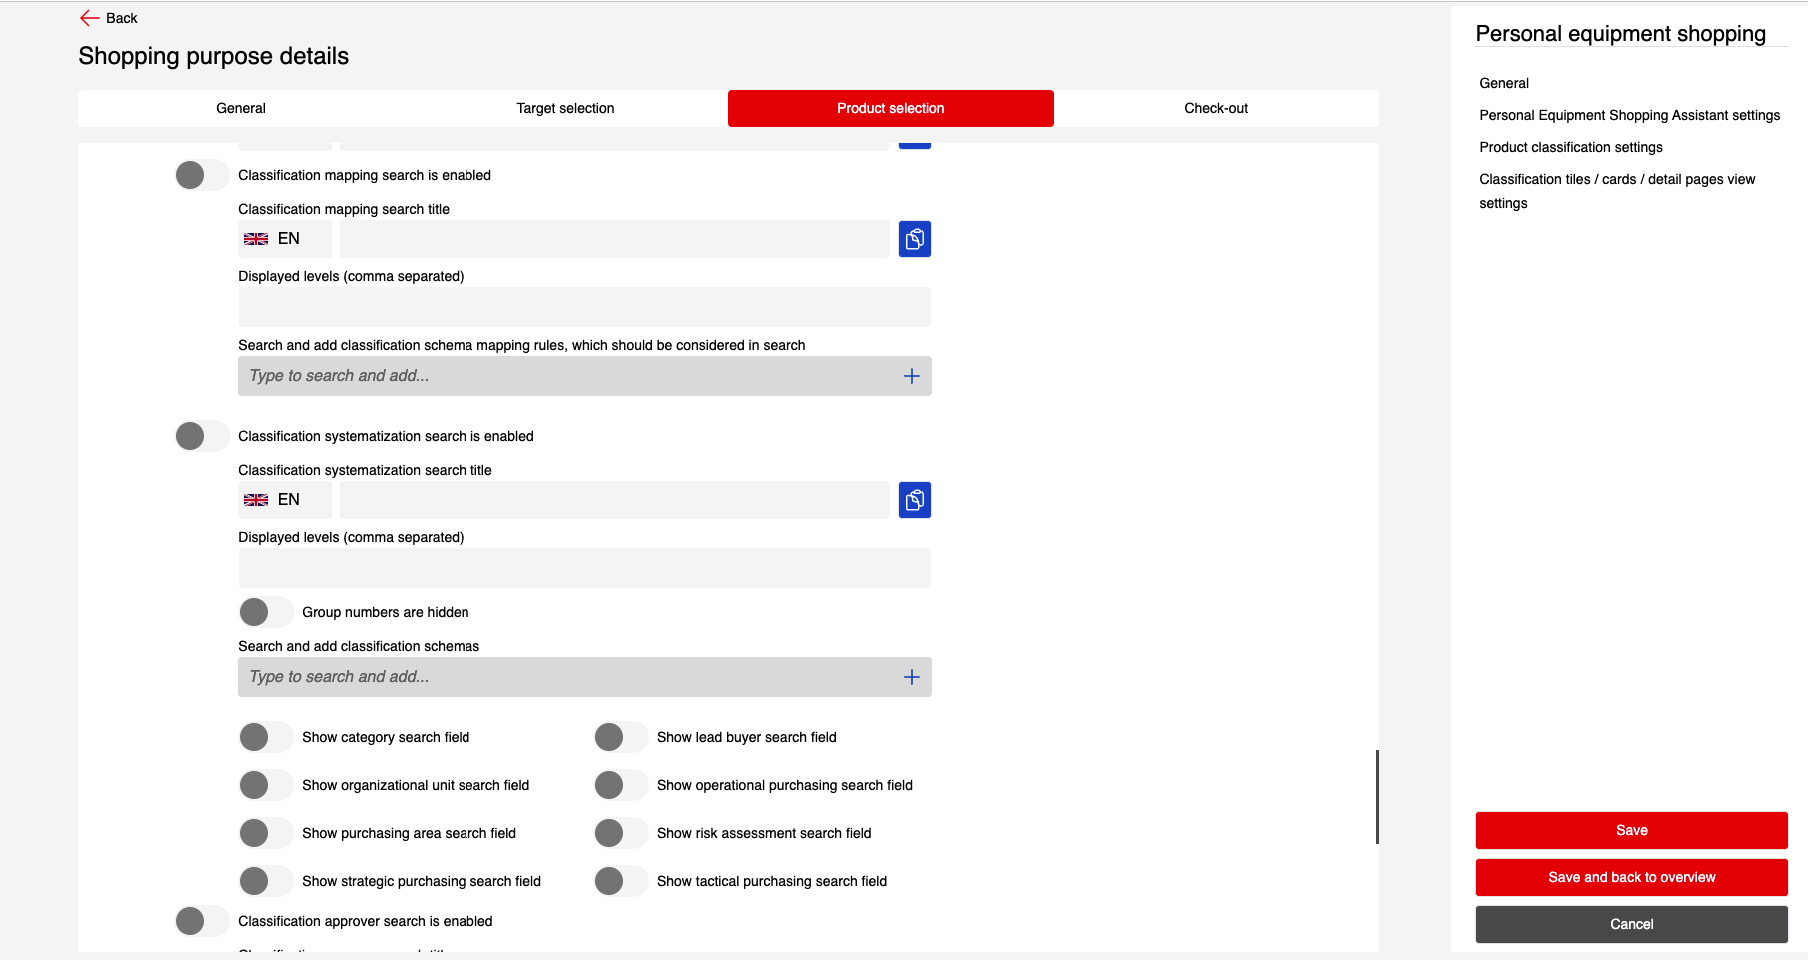Screen dimensions: 1808x960
Task: Toggle Show lead buyer search field
Action: 621,737
